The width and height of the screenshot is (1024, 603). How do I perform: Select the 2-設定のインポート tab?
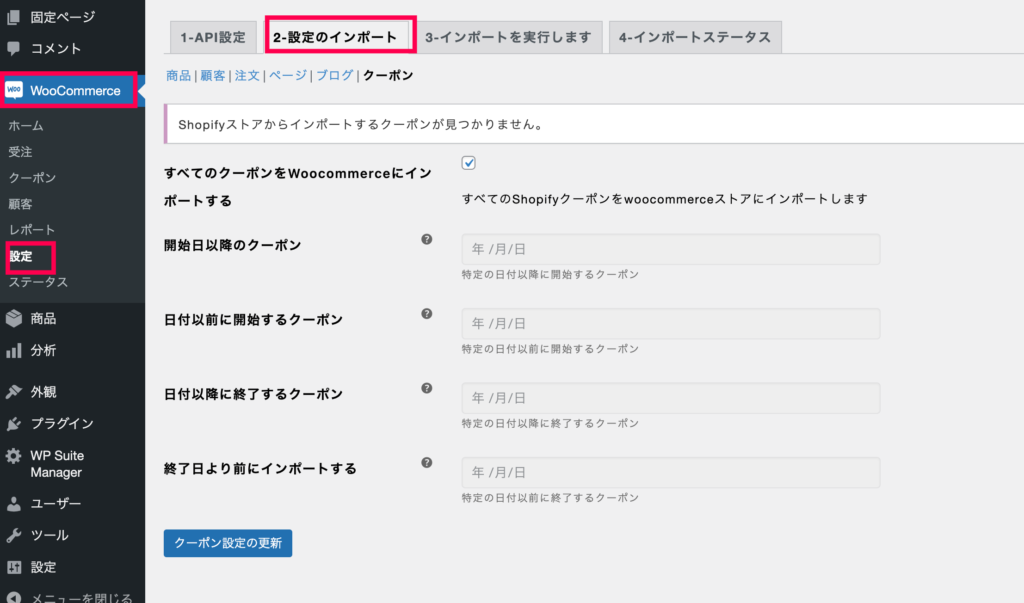(335, 37)
